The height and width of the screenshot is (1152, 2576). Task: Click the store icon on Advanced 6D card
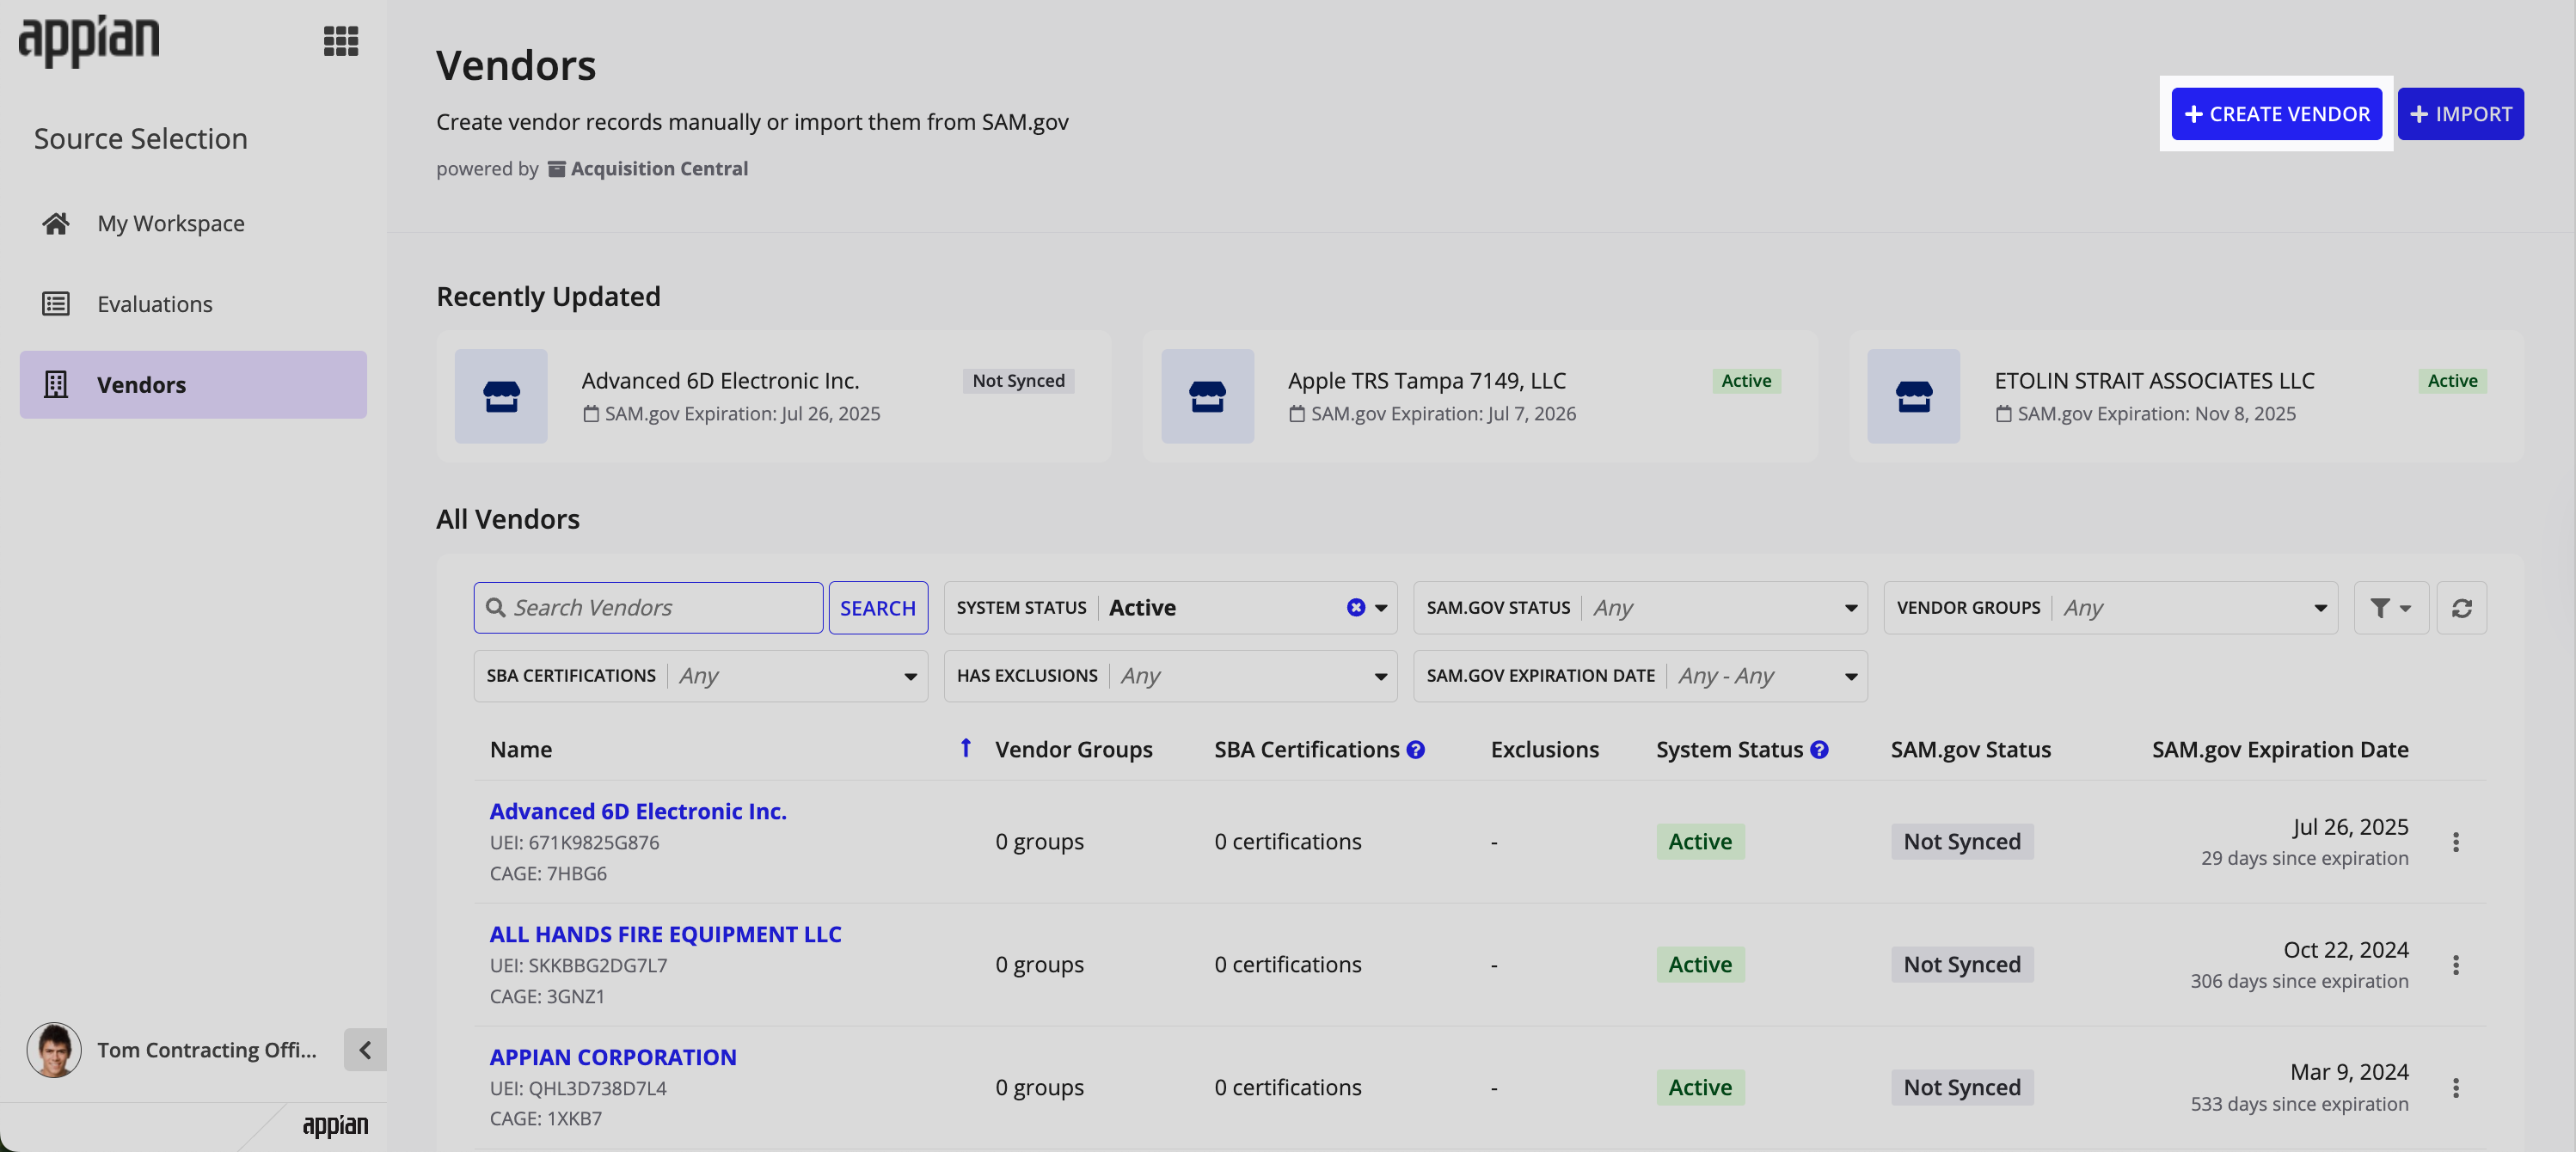pyautogui.click(x=501, y=396)
